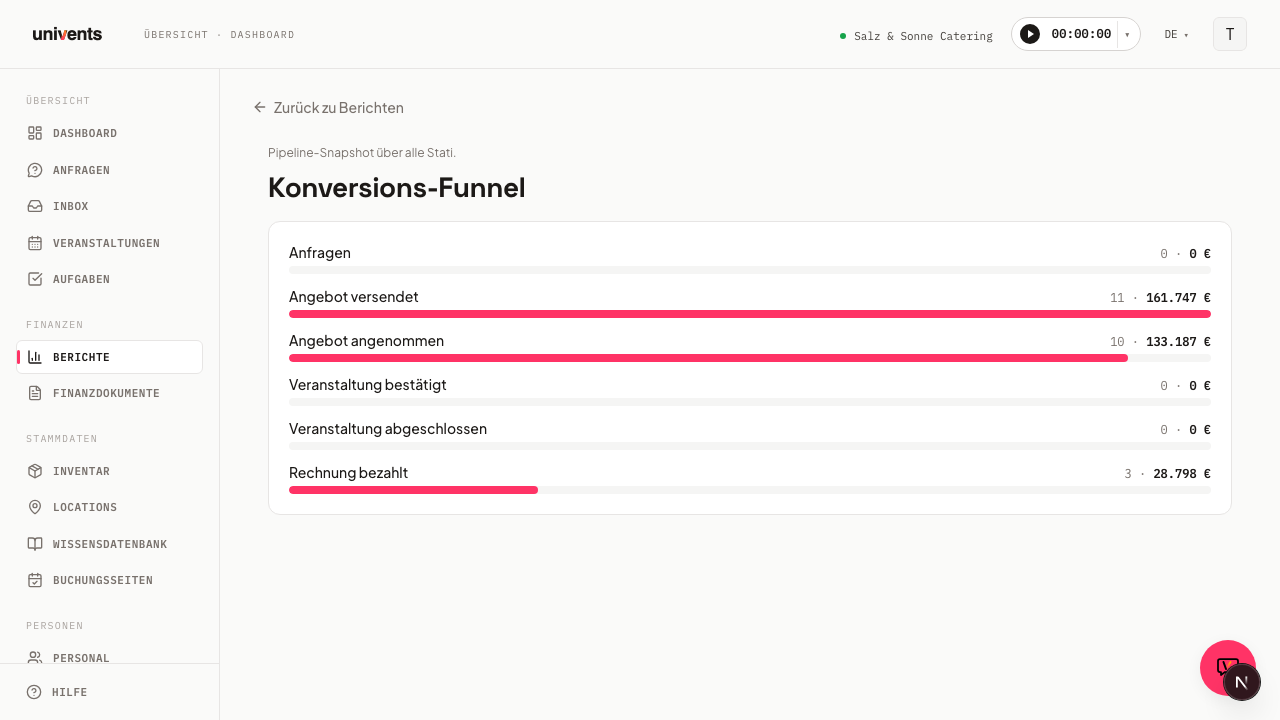Viewport: 1280px width, 720px height.
Task: Click the Angebot angenommen label
Action: coord(366,341)
